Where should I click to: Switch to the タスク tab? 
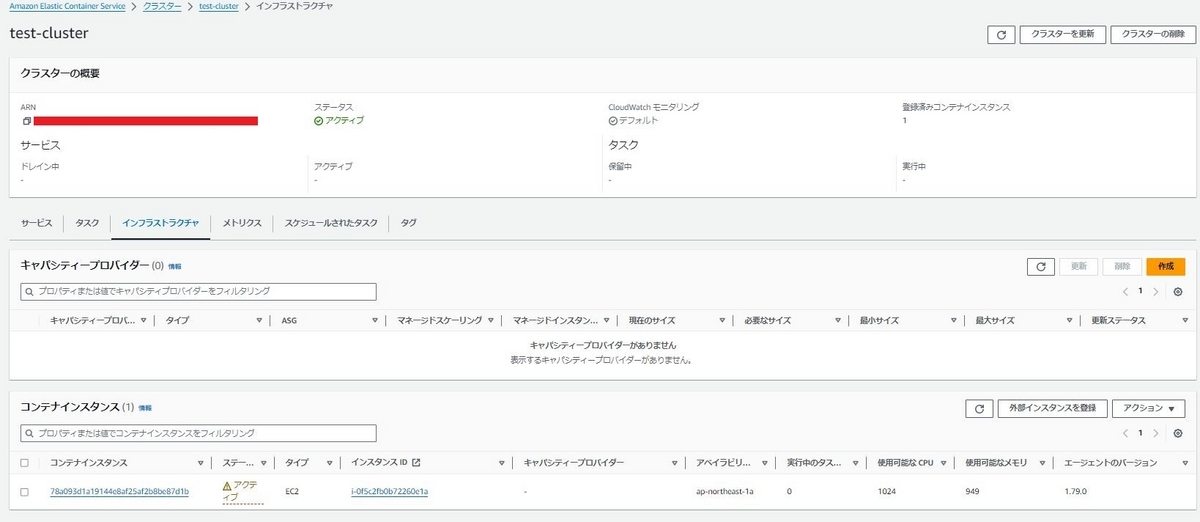87,223
